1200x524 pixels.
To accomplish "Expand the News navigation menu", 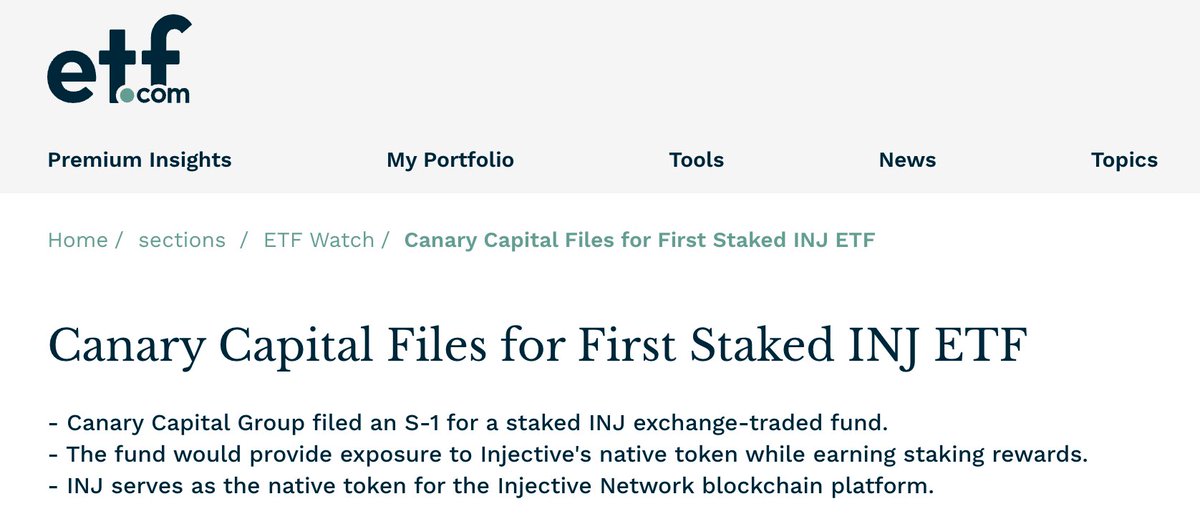I will pos(907,160).
